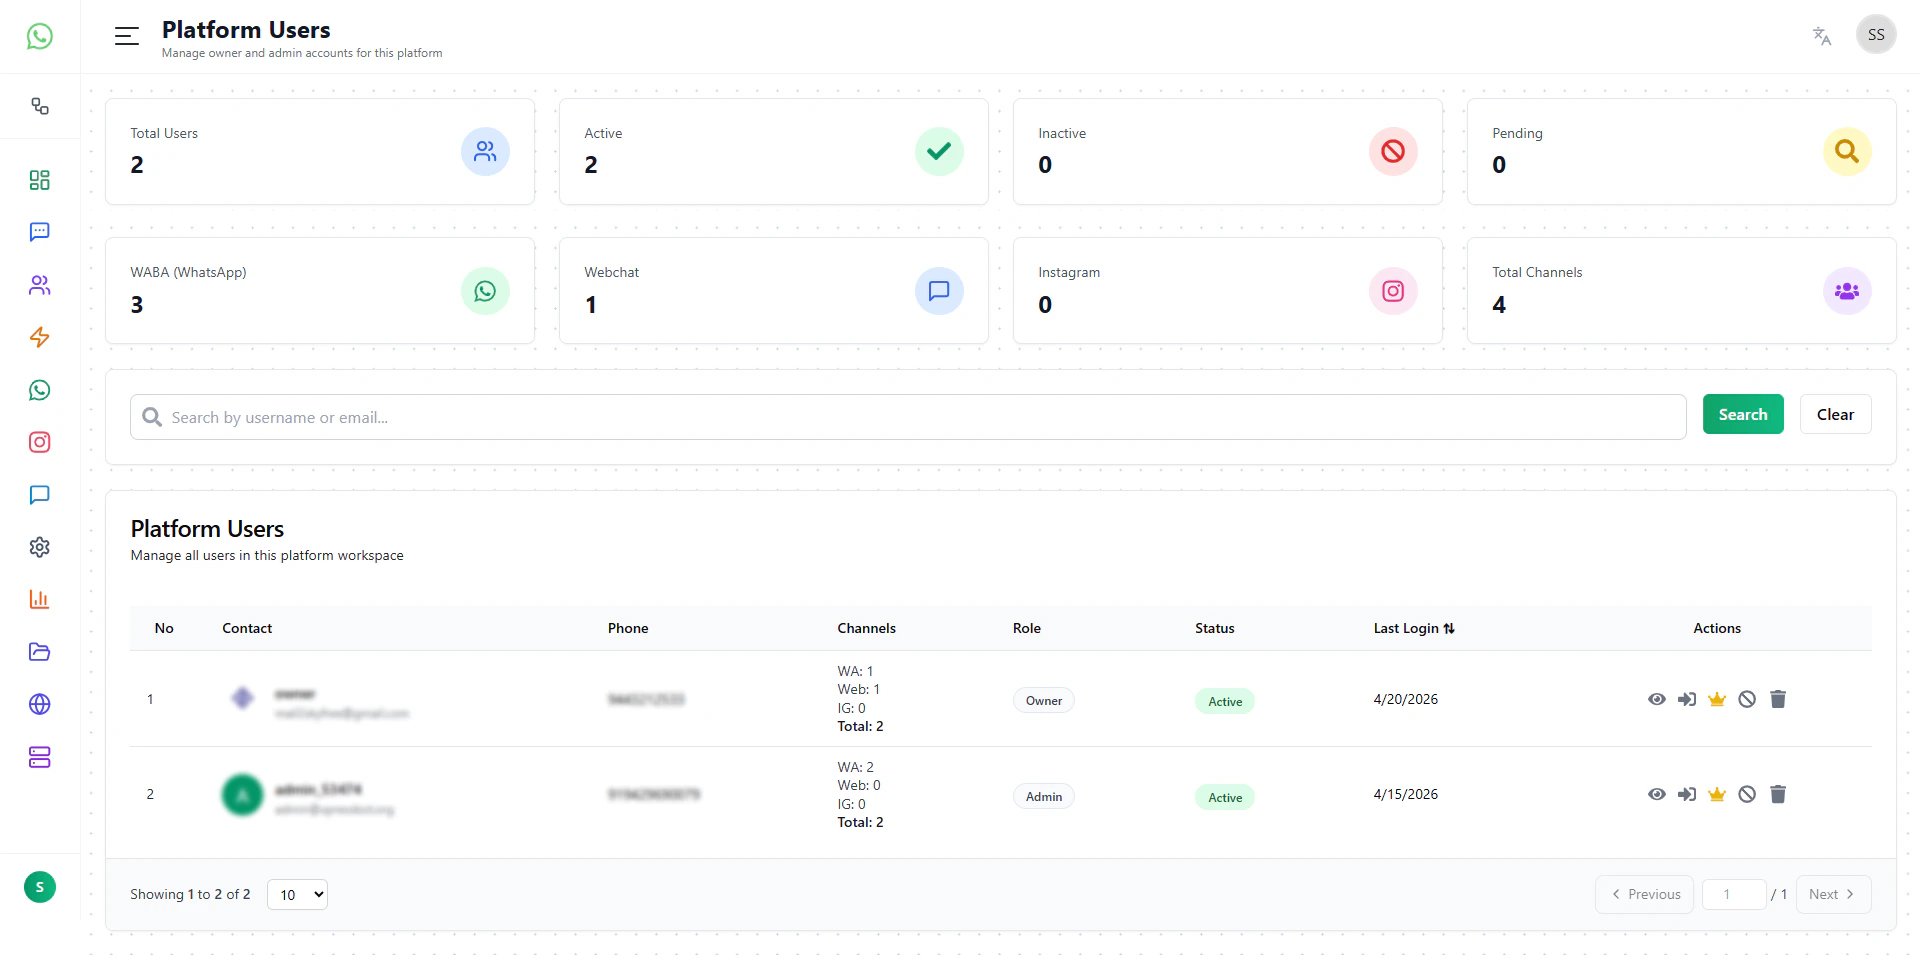Select the Webchat stat card
The height and width of the screenshot is (955, 1920).
tap(774, 291)
